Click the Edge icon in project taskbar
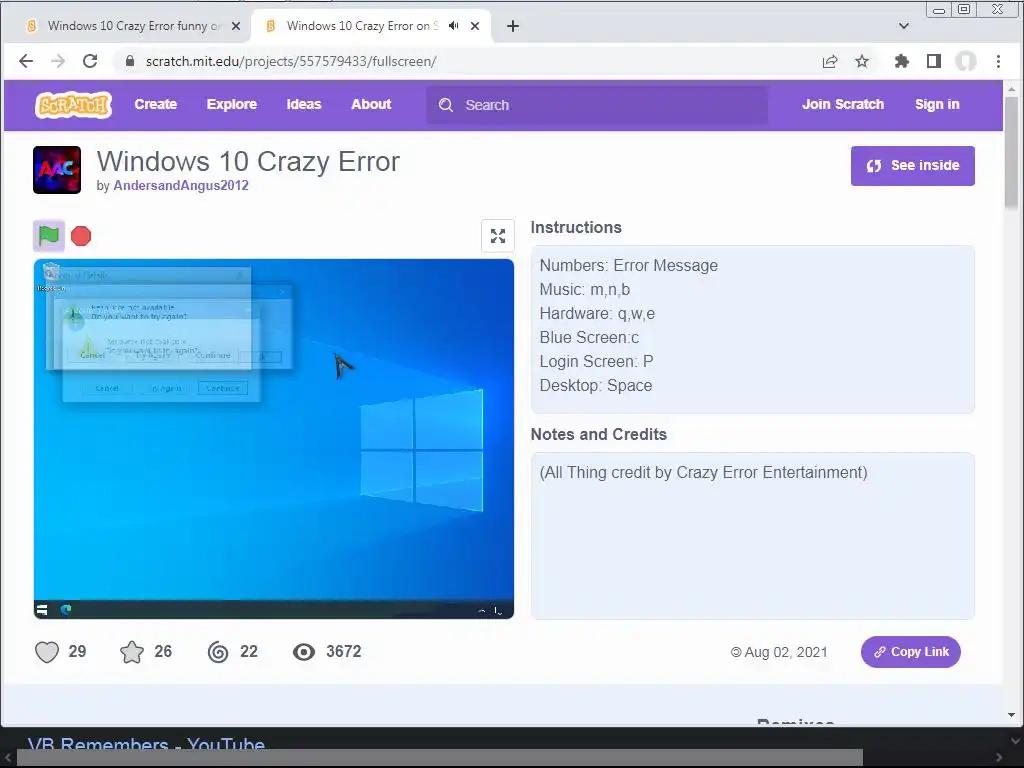Viewport: 1024px width, 768px height. point(66,610)
